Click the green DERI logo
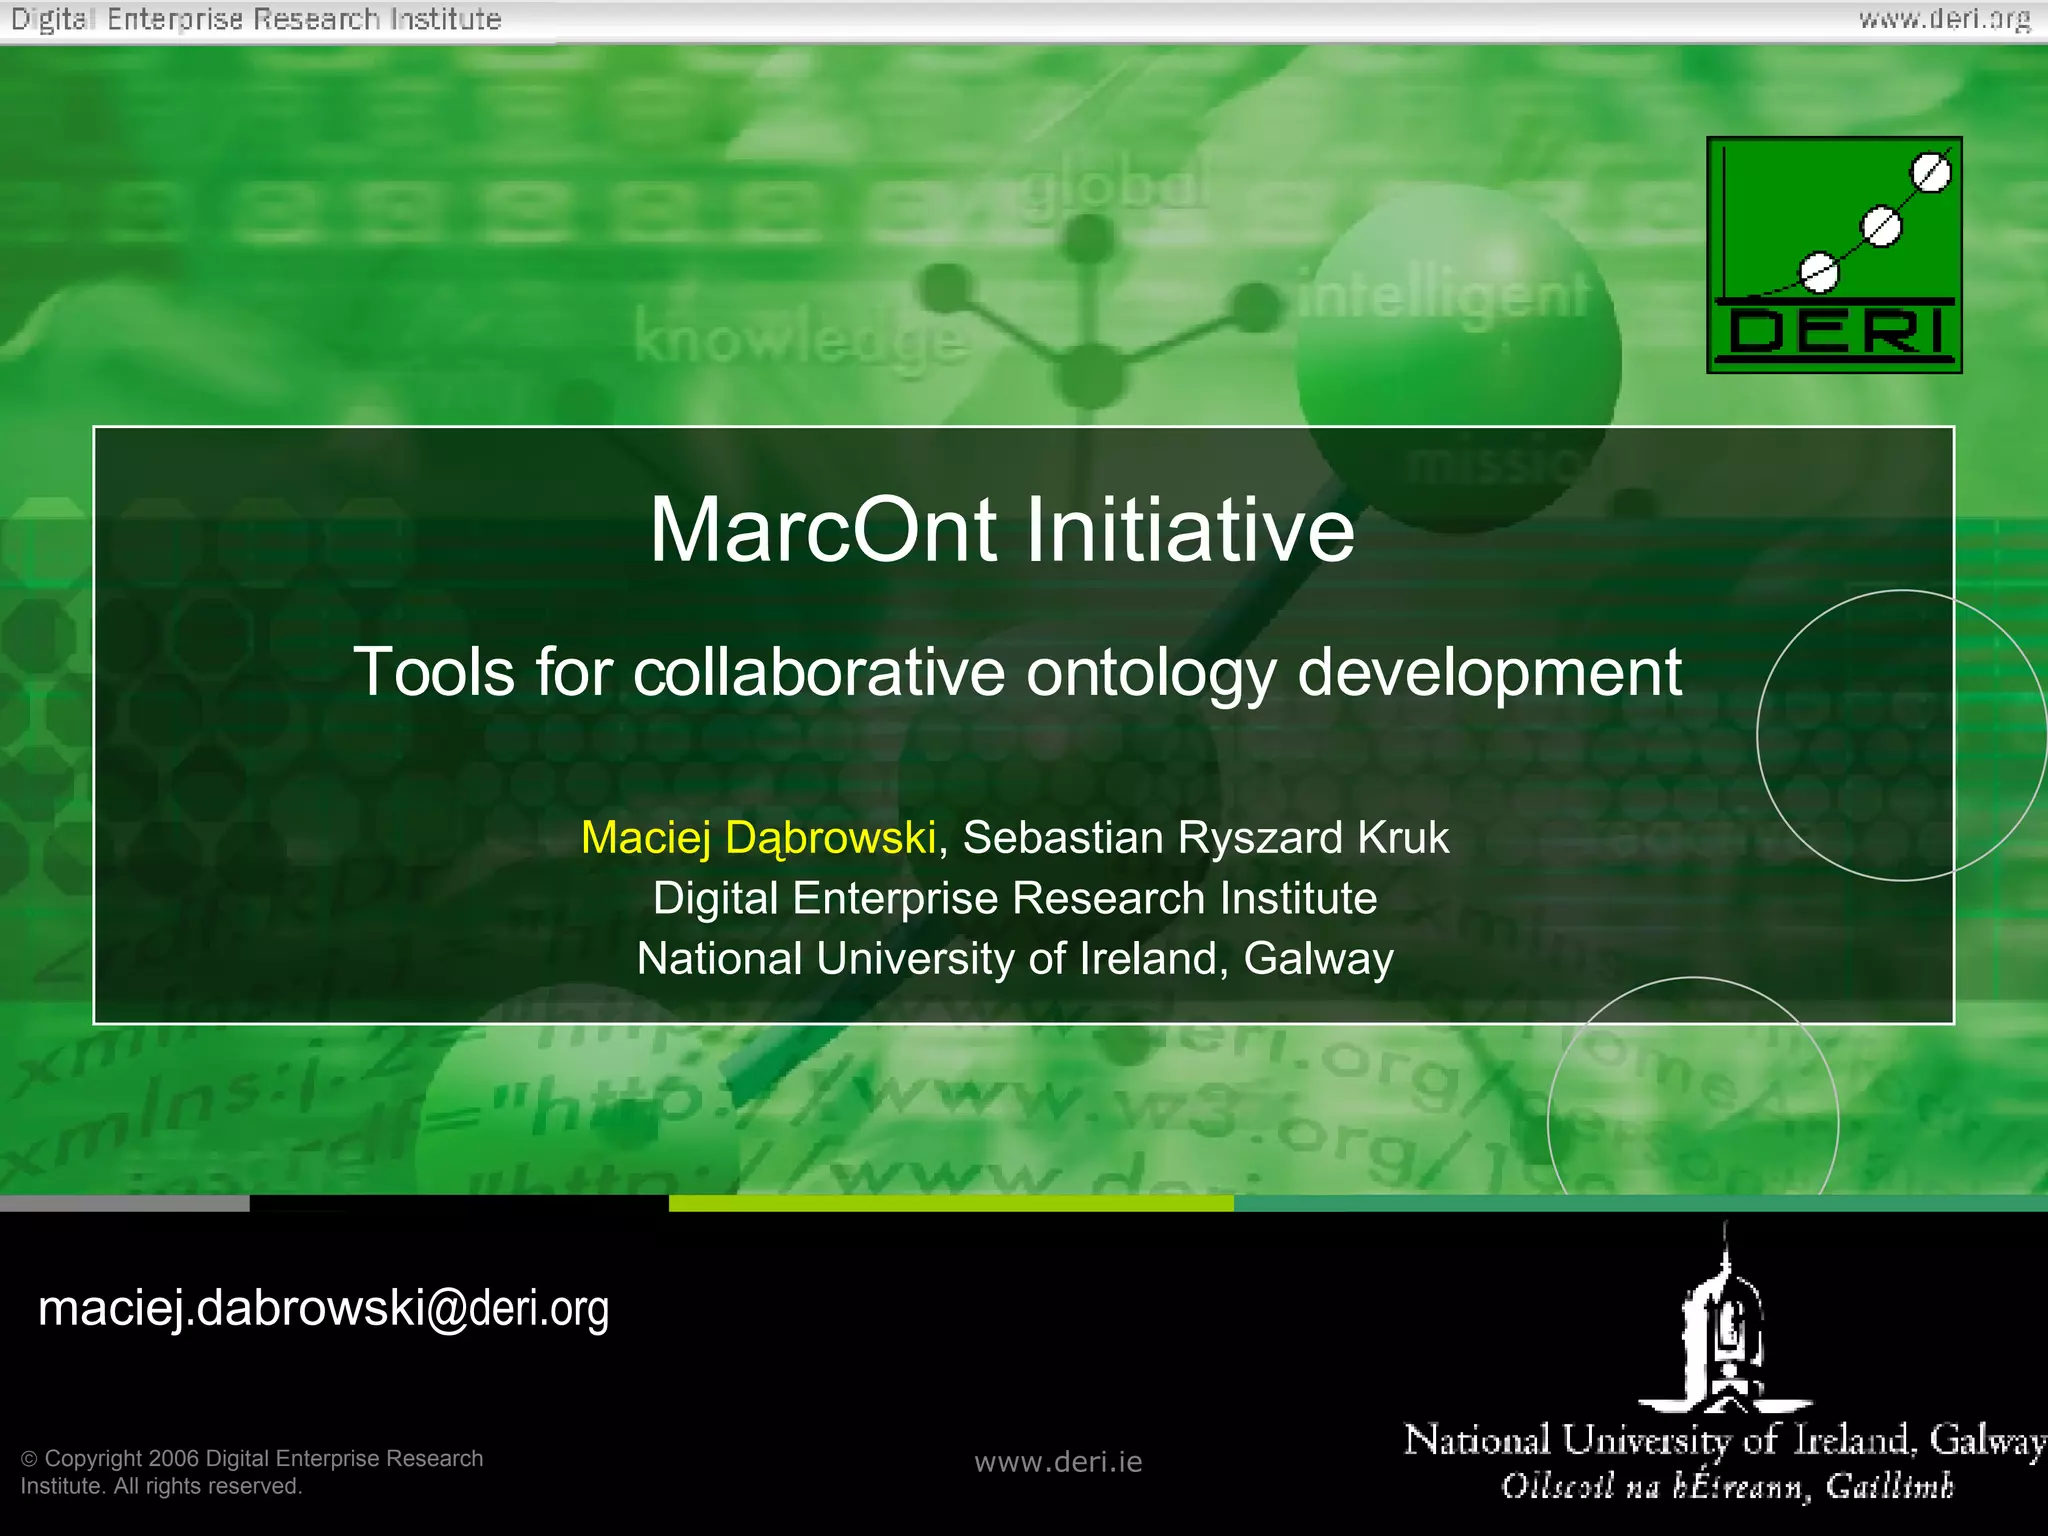Screen dimensions: 2048x1536 click(x=1834, y=255)
